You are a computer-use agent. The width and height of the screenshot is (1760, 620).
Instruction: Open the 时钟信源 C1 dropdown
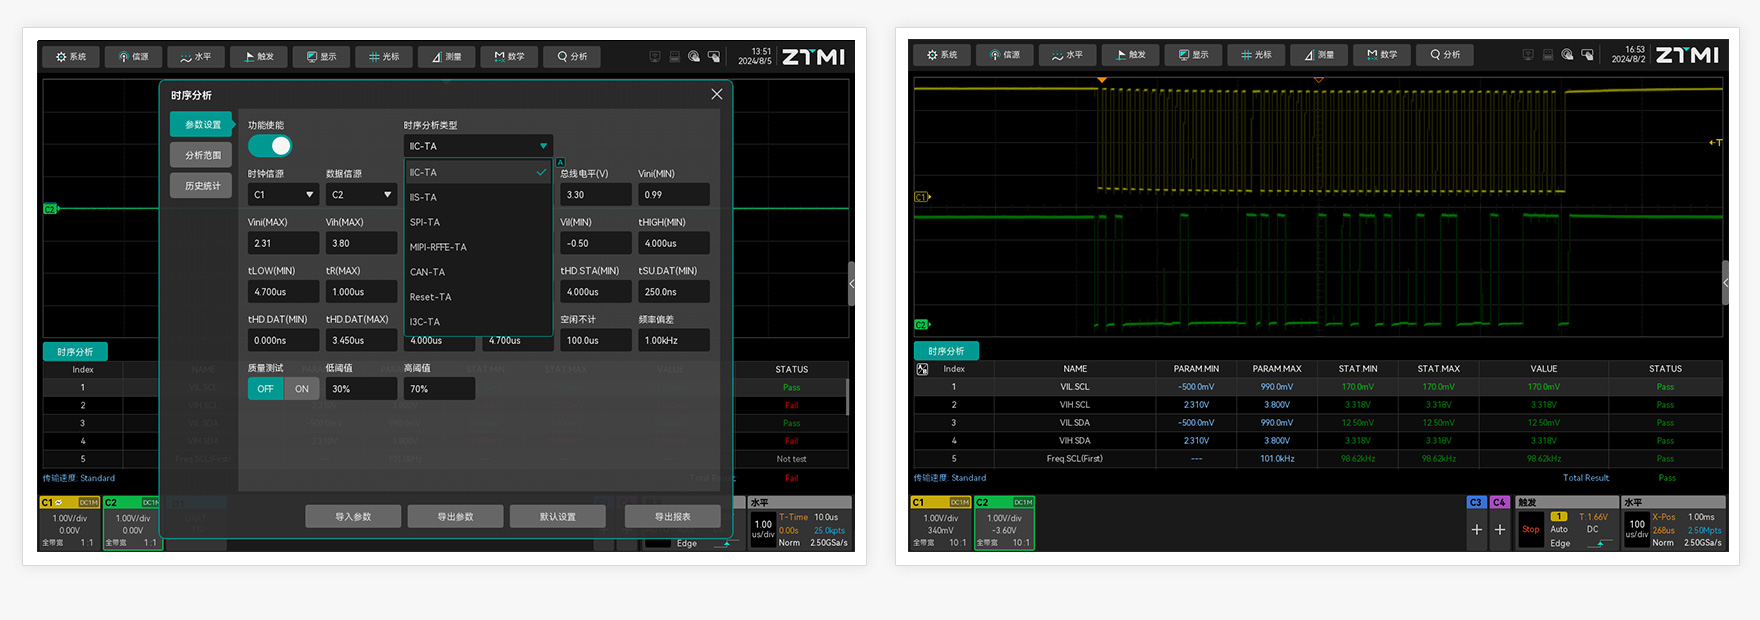pyautogui.click(x=283, y=195)
